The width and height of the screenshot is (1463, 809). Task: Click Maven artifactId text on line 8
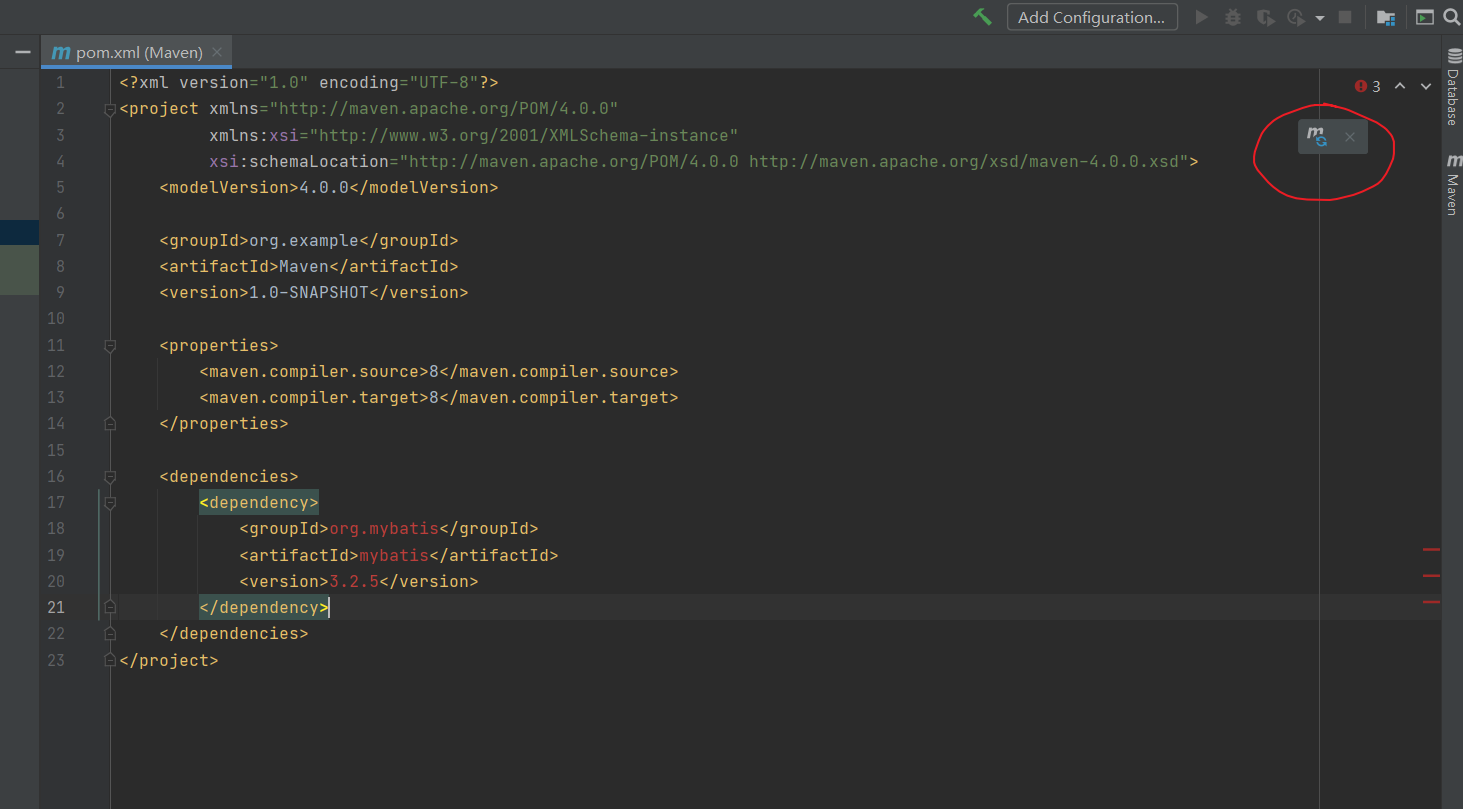304,266
